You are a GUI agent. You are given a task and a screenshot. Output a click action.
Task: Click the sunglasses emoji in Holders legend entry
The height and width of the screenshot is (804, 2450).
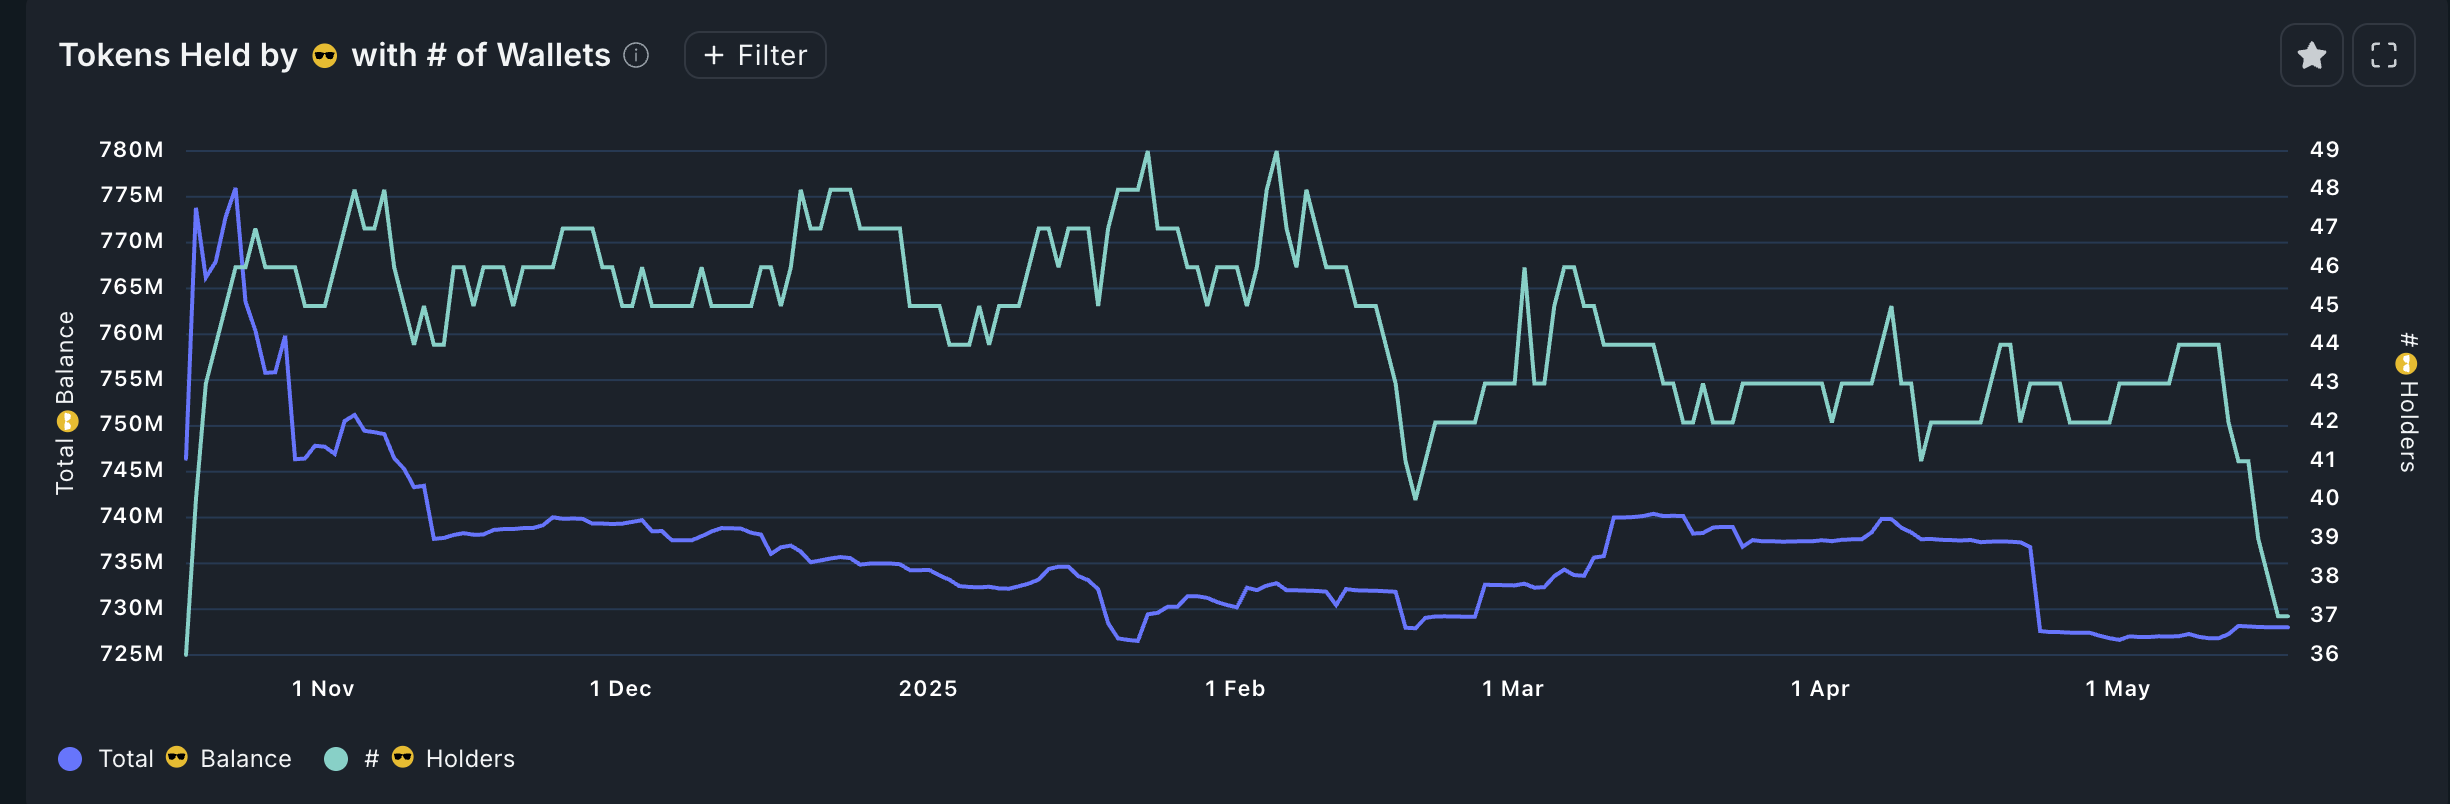coord(403,757)
